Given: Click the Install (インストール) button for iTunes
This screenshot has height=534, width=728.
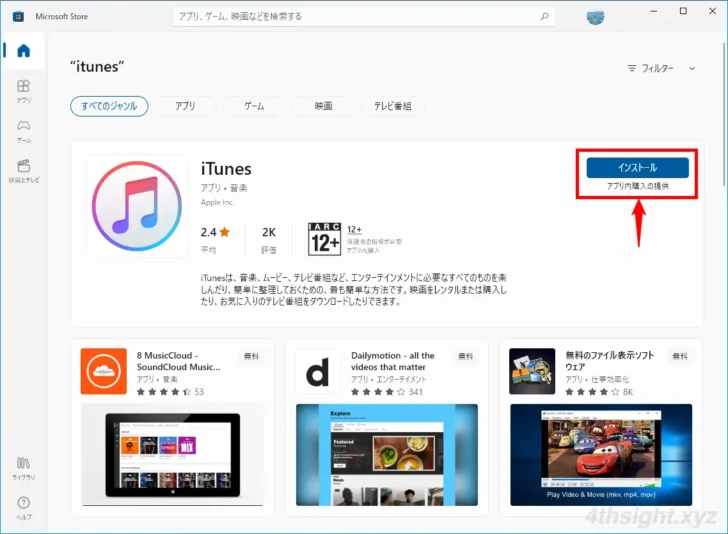Looking at the screenshot, I should click(x=637, y=168).
